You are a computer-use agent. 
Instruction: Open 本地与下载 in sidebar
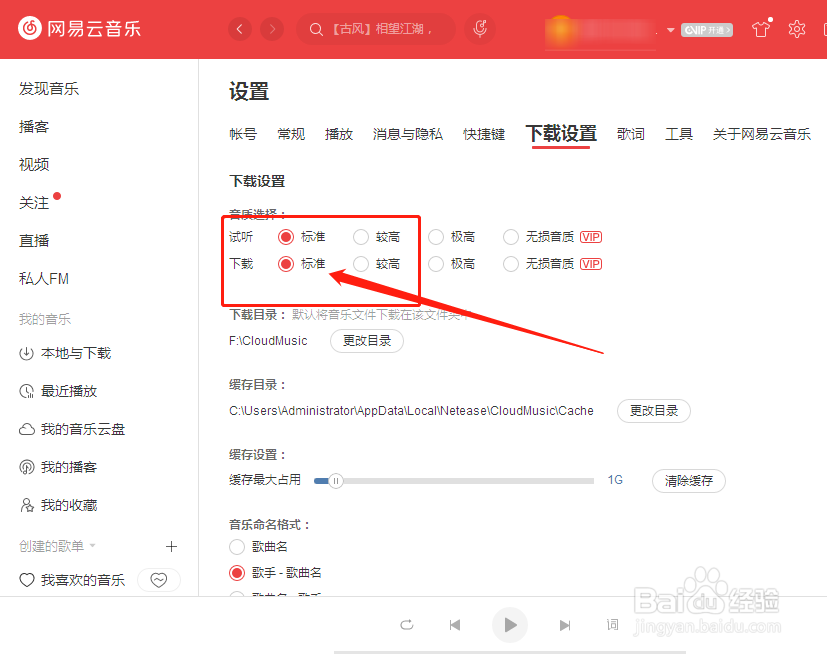point(65,353)
